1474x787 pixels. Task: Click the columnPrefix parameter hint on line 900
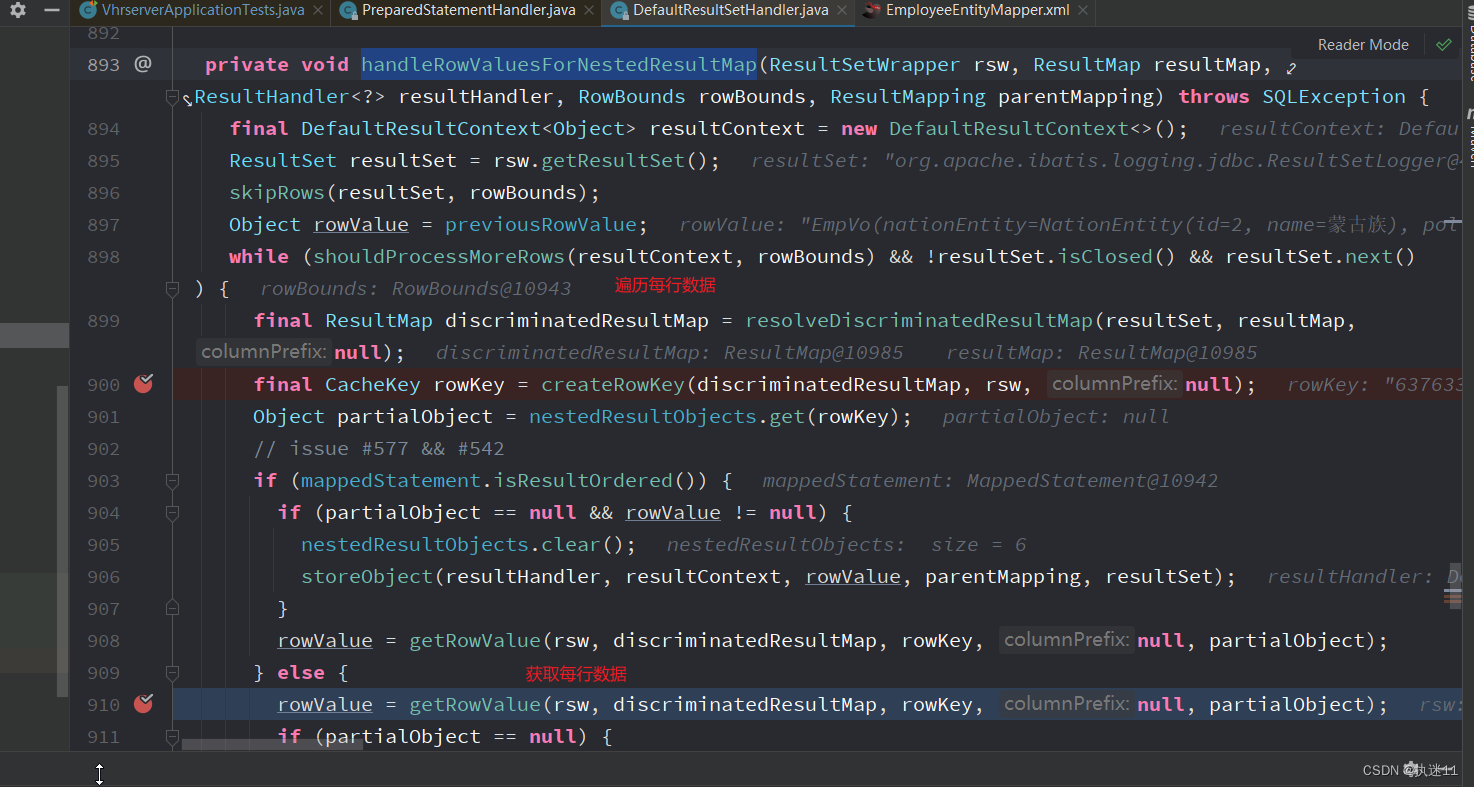1114,384
